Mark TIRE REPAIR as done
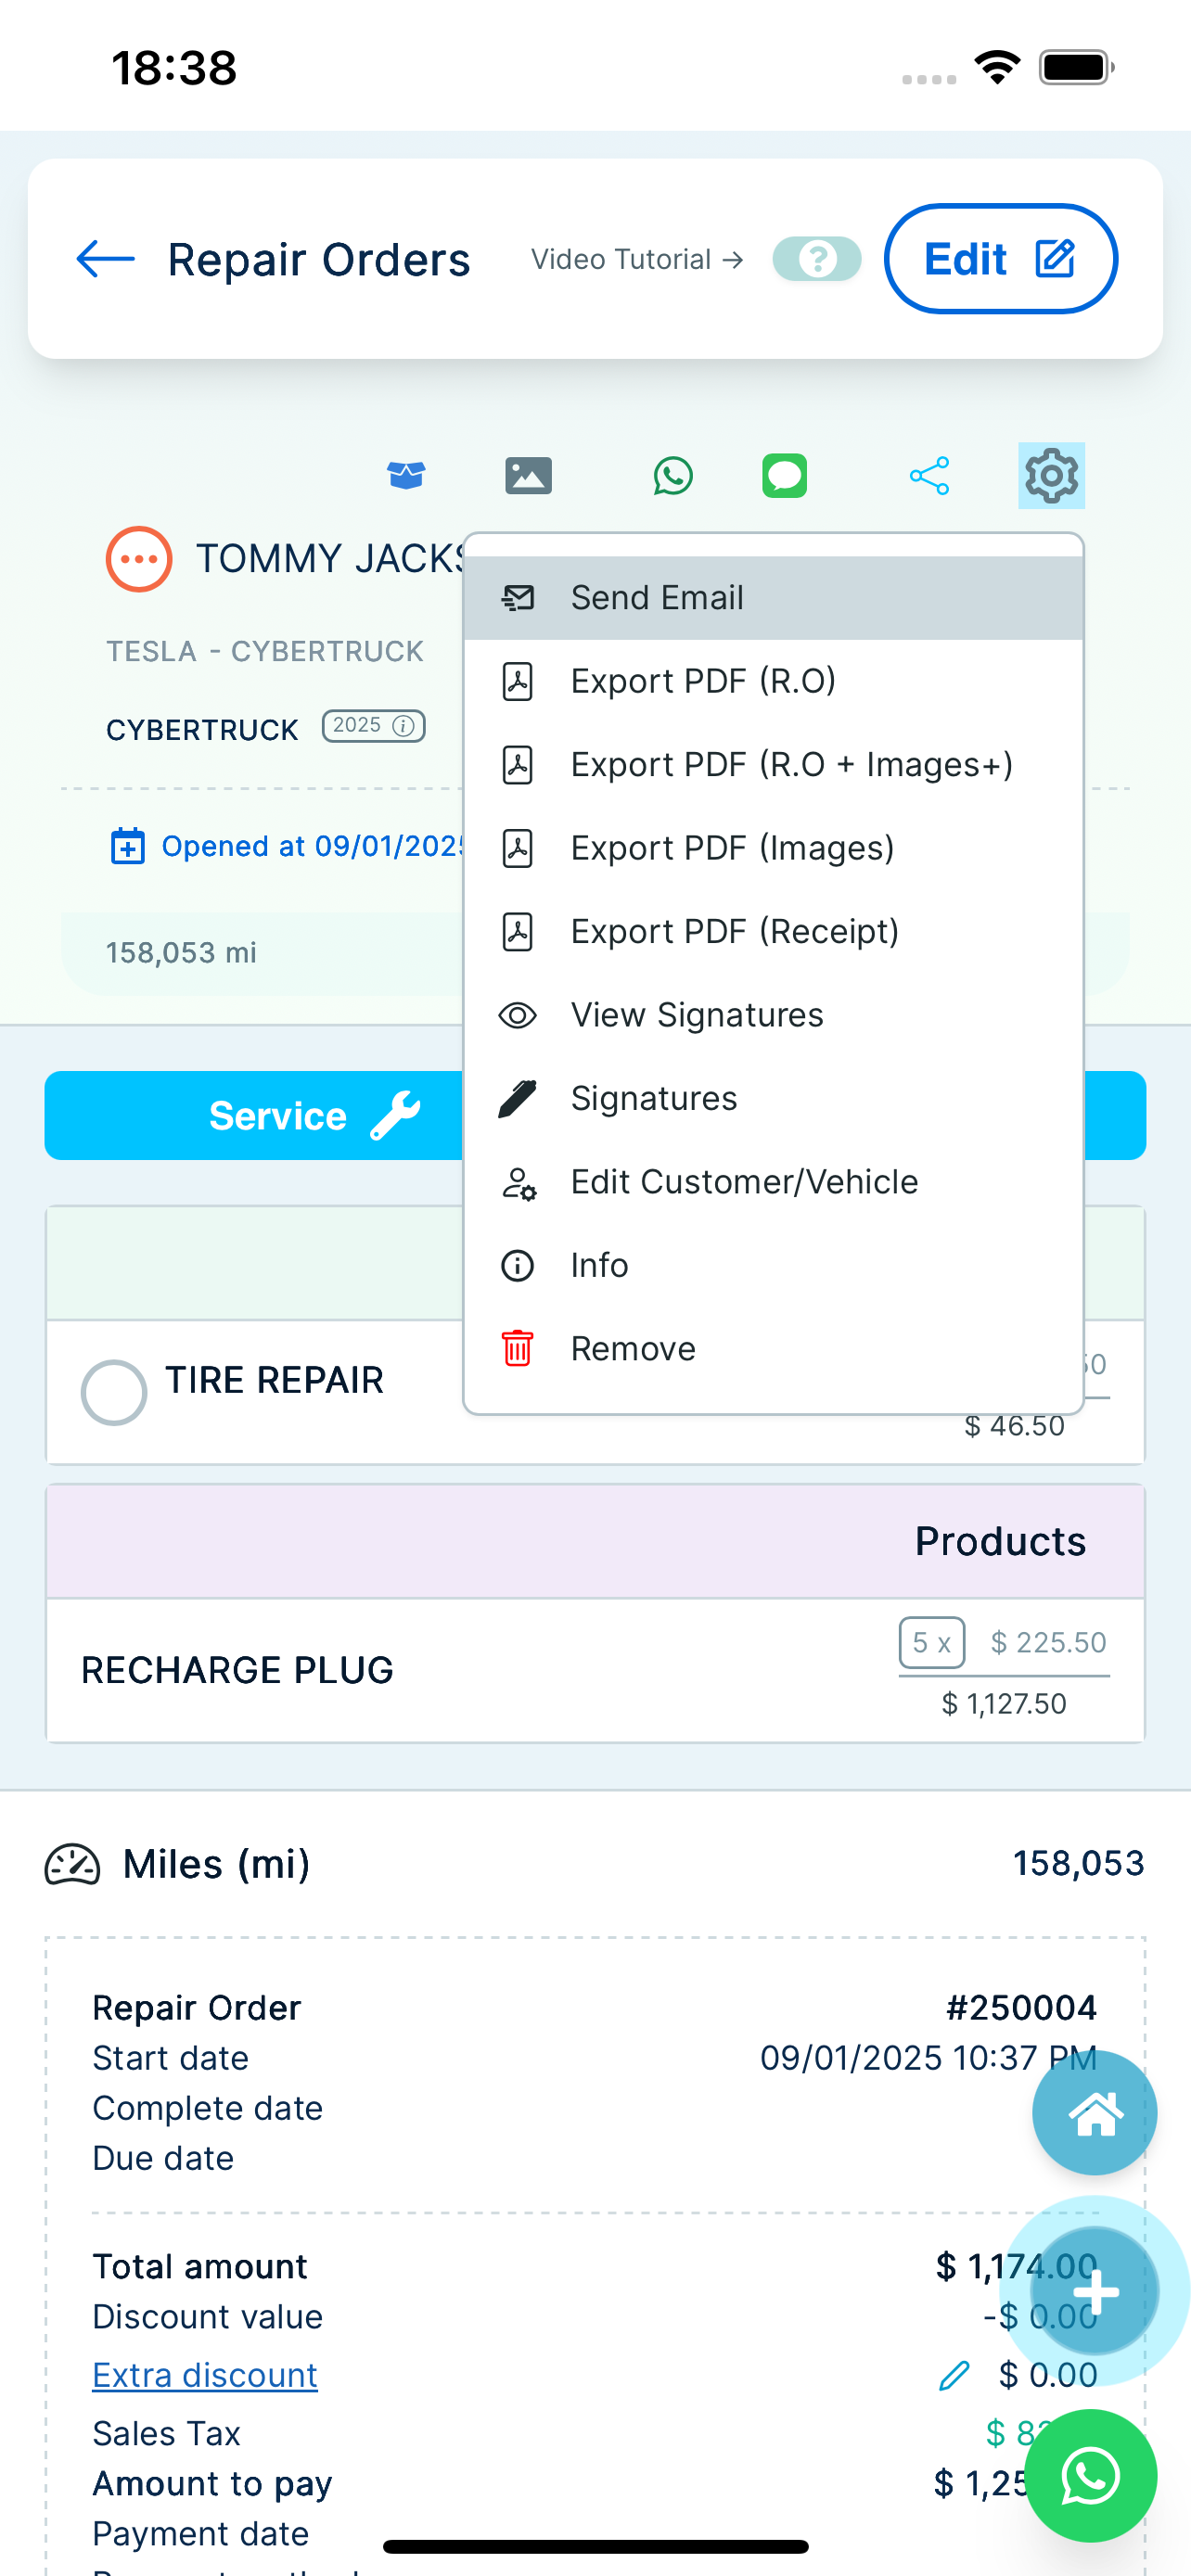This screenshot has height=2576, width=1191. tap(114, 1392)
